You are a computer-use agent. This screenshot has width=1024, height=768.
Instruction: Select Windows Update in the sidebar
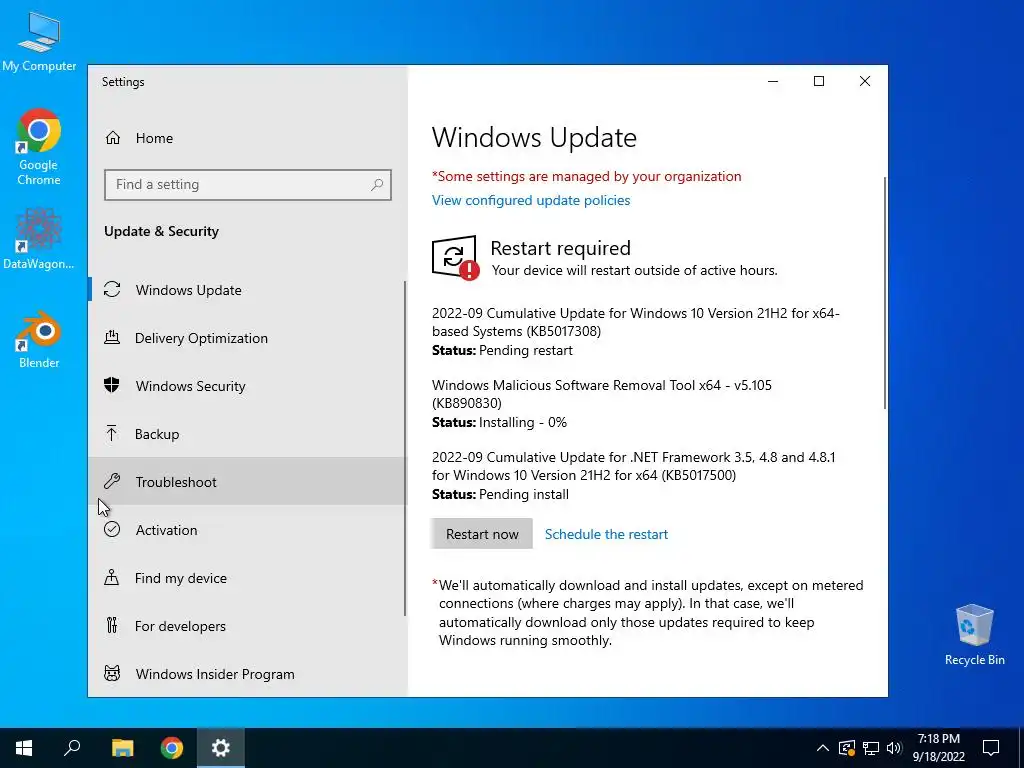click(x=247, y=289)
